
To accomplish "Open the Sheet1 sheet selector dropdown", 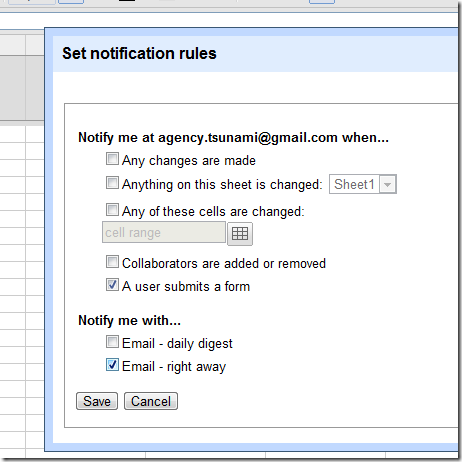I will coord(363,184).
